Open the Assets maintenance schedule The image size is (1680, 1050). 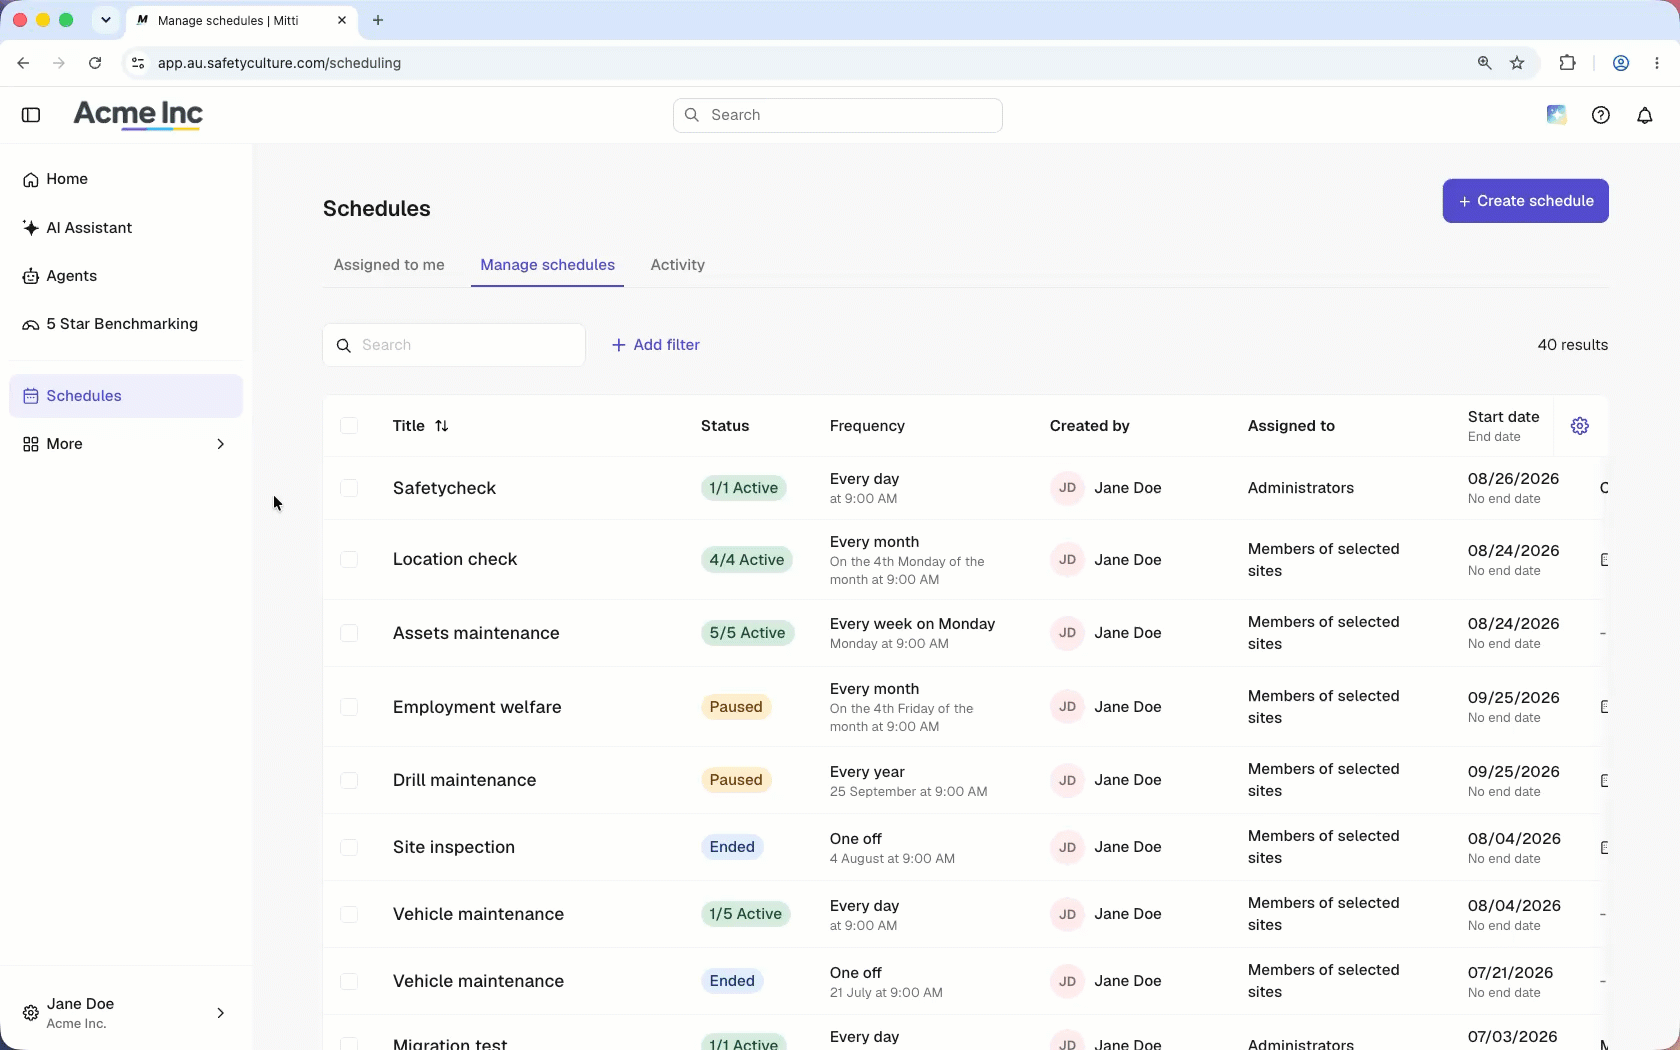click(476, 633)
